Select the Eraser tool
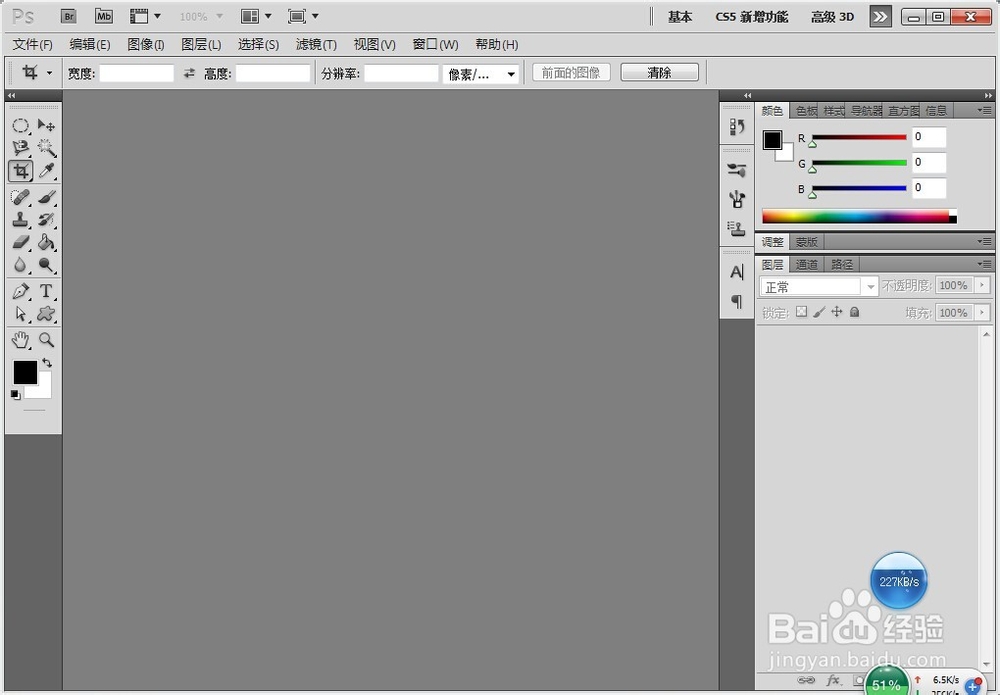1000x695 pixels. pyautogui.click(x=20, y=242)
